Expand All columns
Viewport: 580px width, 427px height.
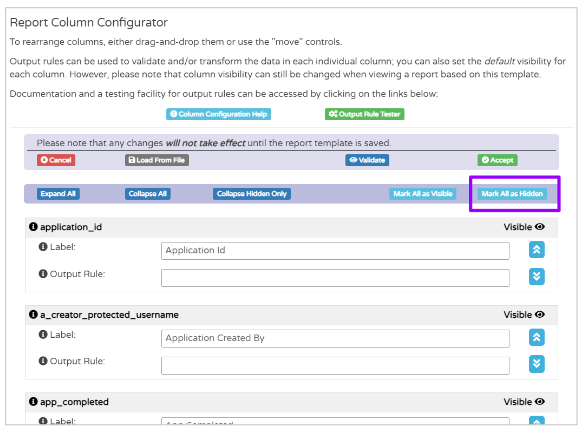click(x=58, y=194)
